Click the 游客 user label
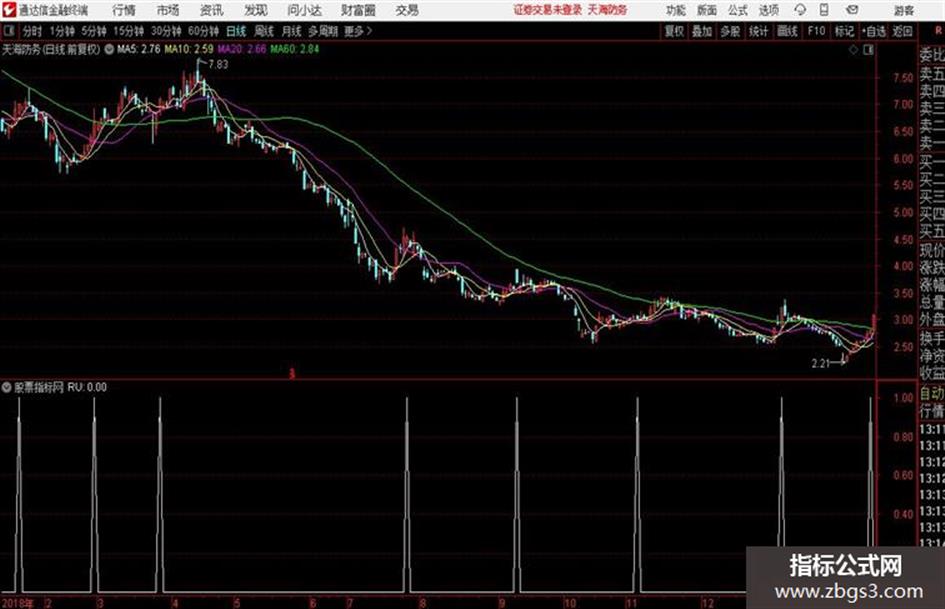The height and width of the screenshot is (609, 945). click(903, 10)
